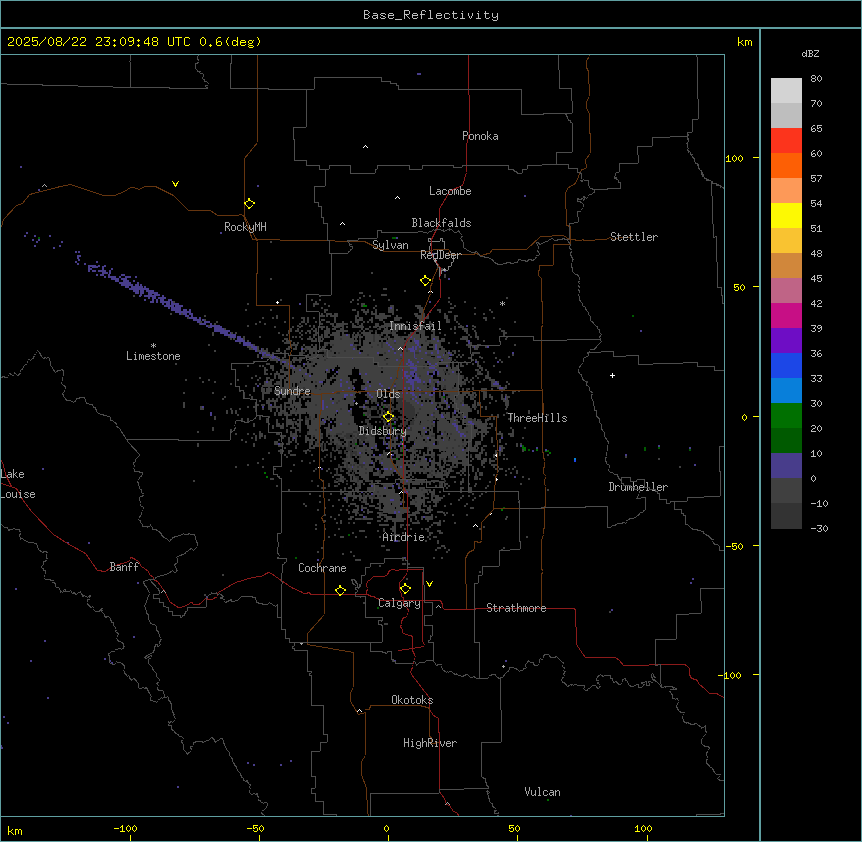Click the Stettler city label

click(x=634, y=237)
